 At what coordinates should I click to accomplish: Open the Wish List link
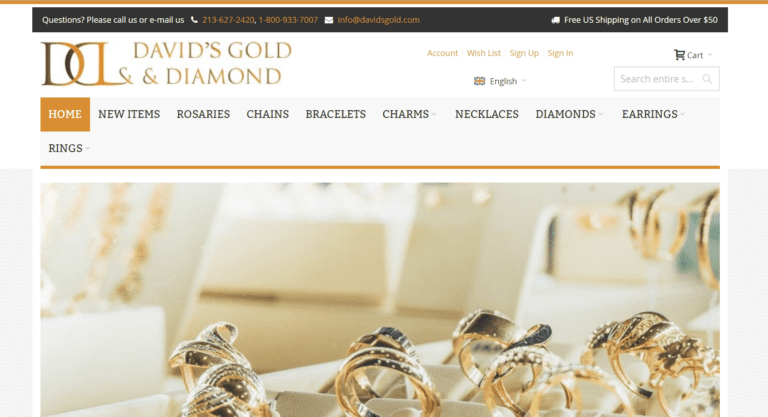[x=483, y=53]
